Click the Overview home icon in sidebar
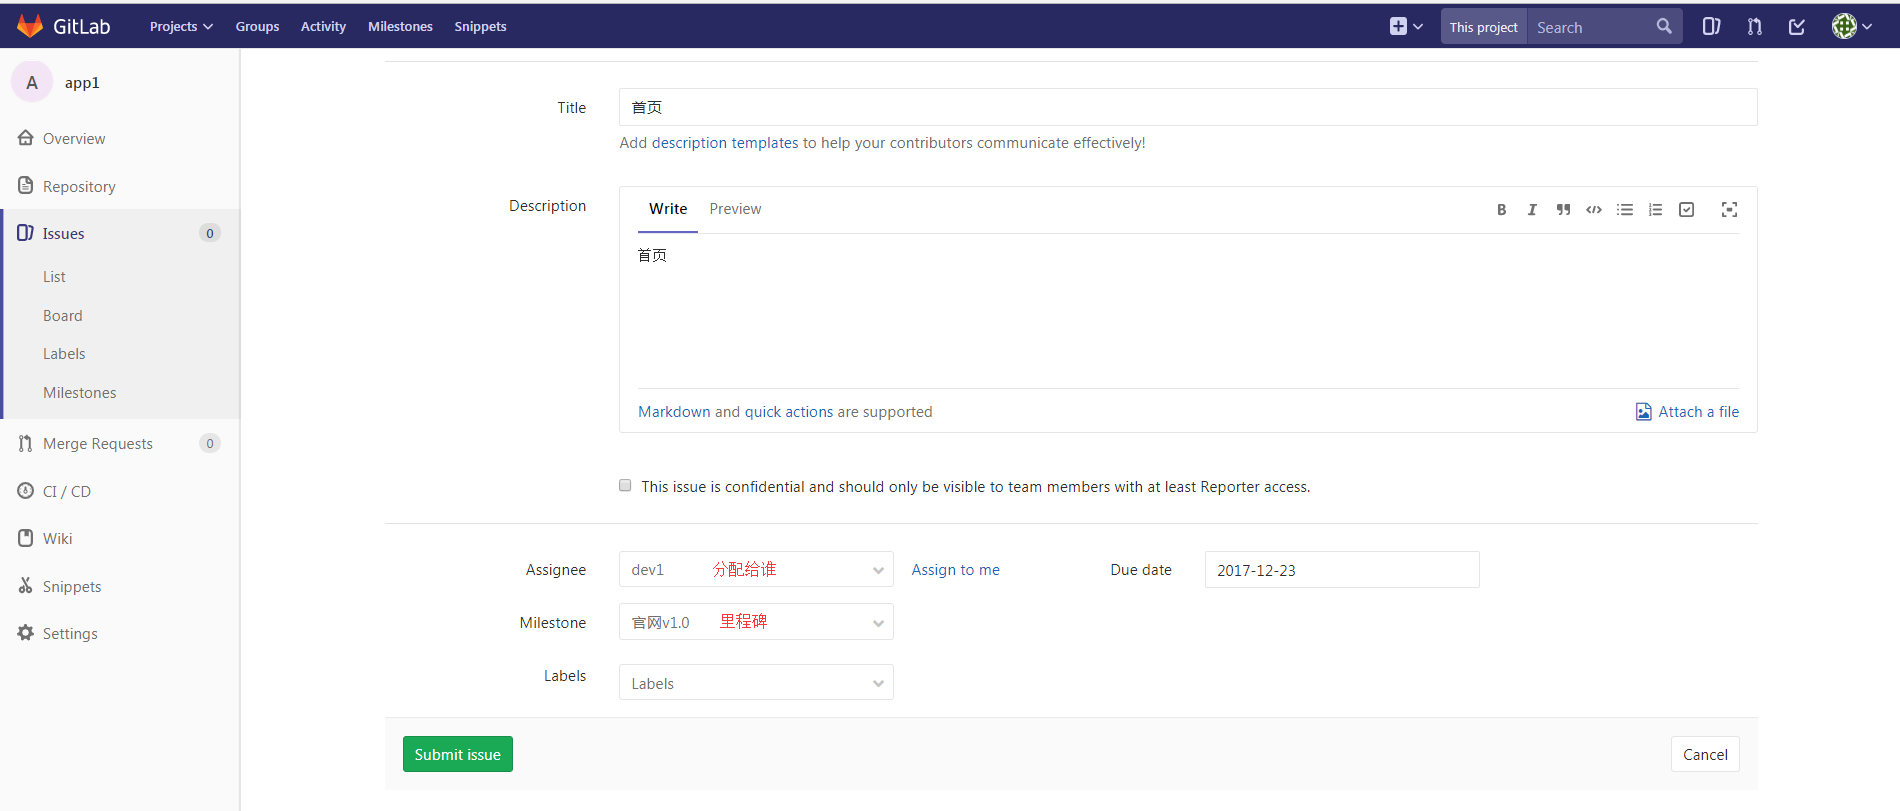This screenshot has height=811, width=1900. (26, 138)
